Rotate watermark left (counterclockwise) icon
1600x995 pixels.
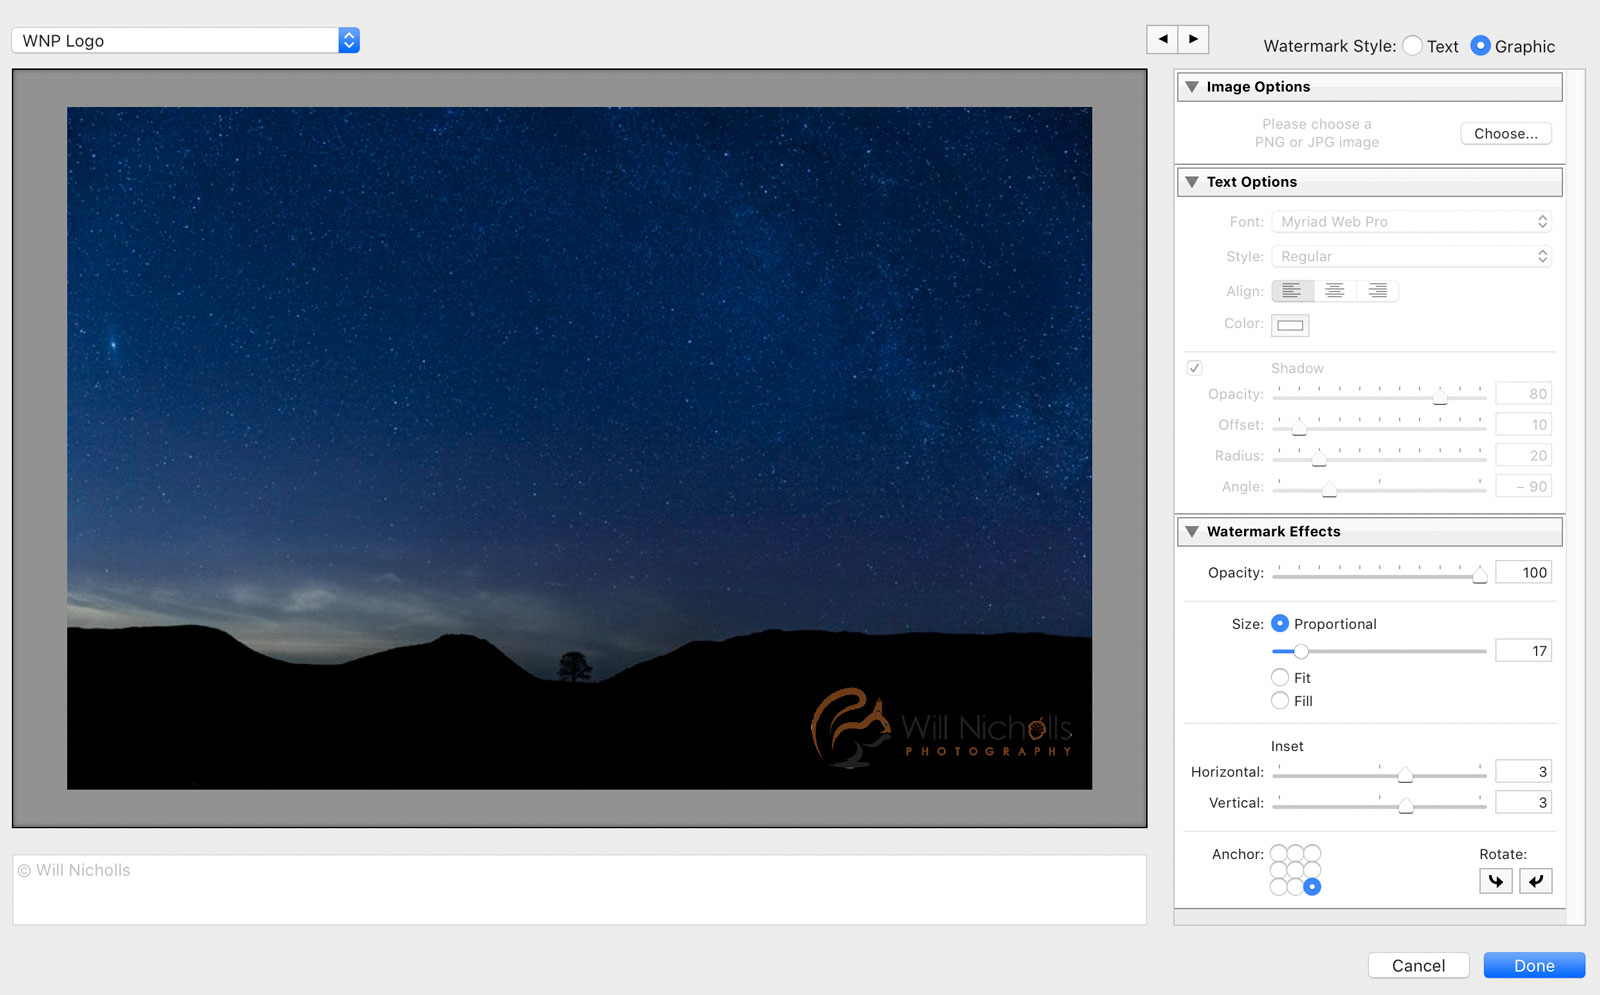[1495, 881]
